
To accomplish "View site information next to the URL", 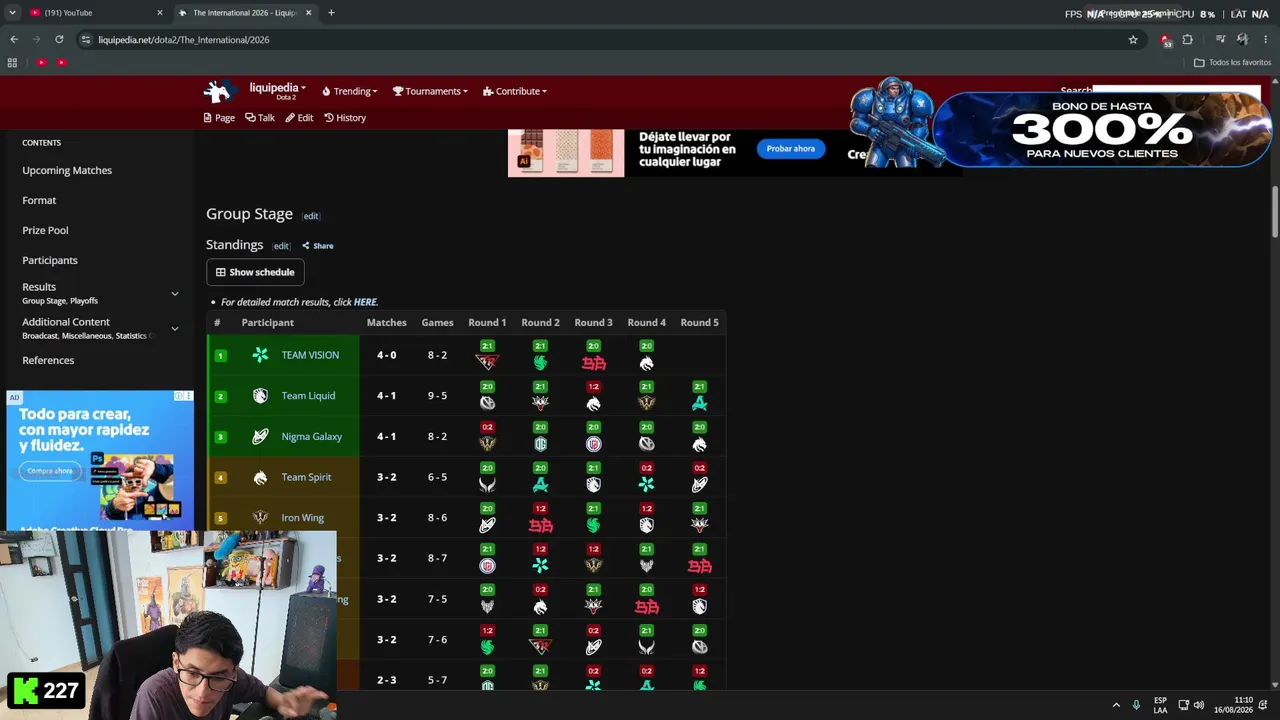I will pyautogui.click(x=86, y=40).
